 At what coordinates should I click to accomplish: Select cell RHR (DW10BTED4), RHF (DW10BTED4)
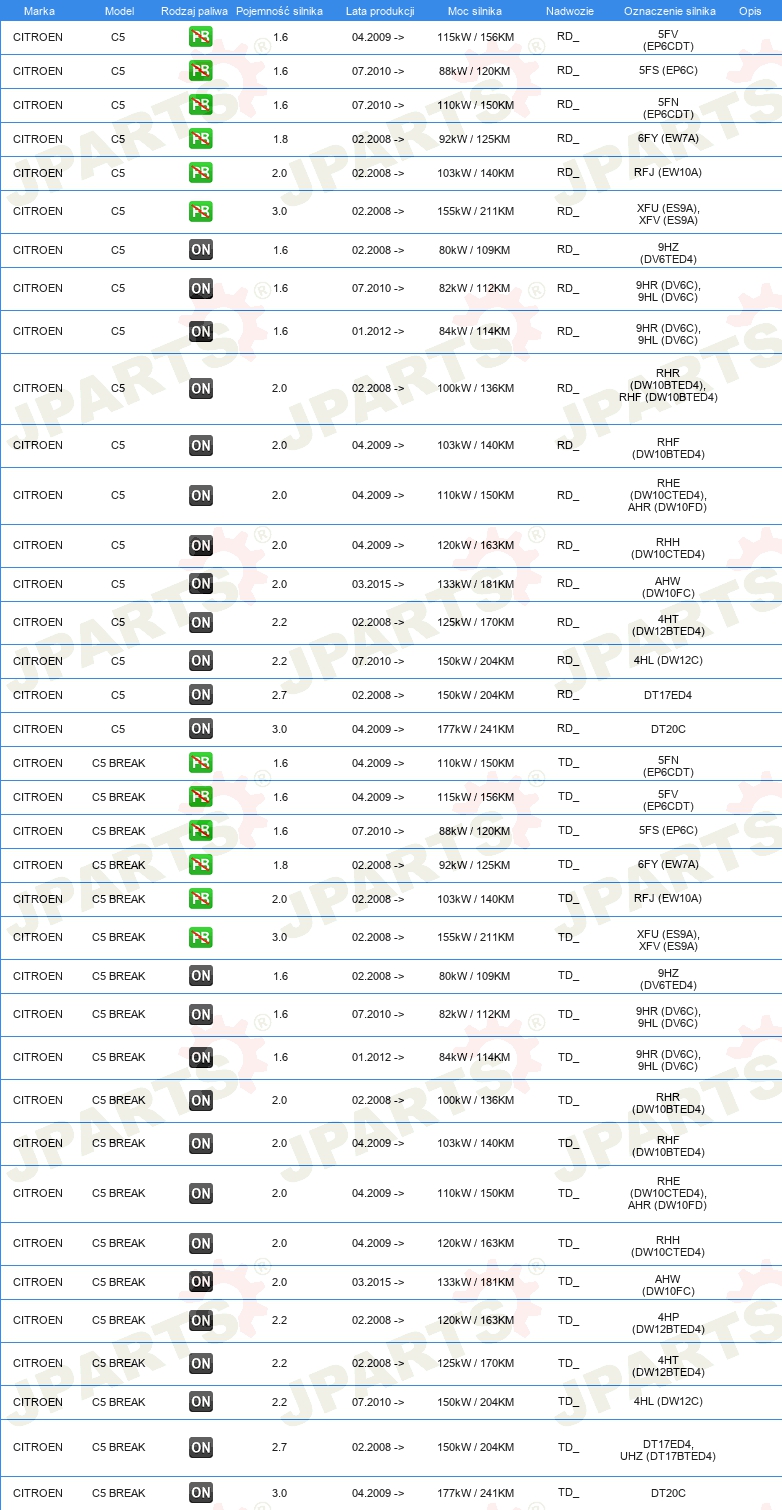pyautogui.click(x=668, y=385)
